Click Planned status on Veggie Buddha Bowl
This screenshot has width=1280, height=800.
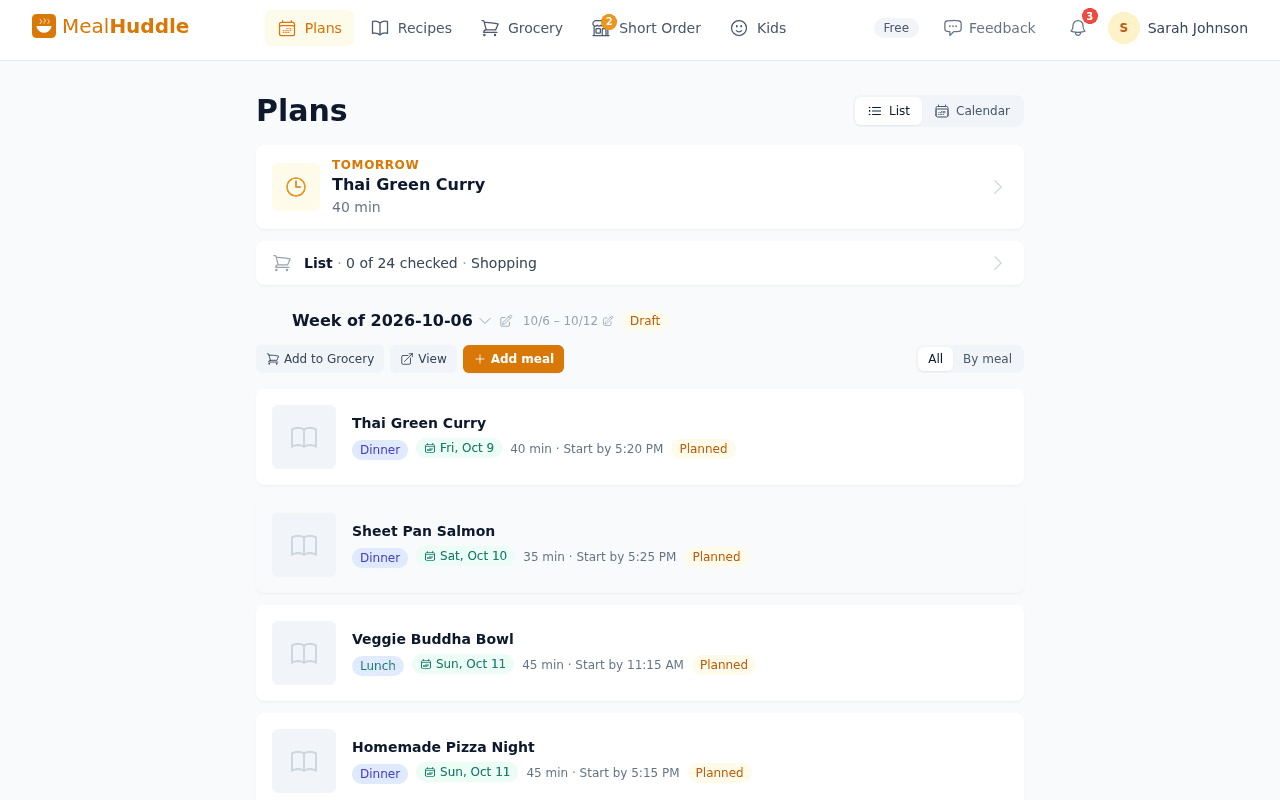(723, 665)
